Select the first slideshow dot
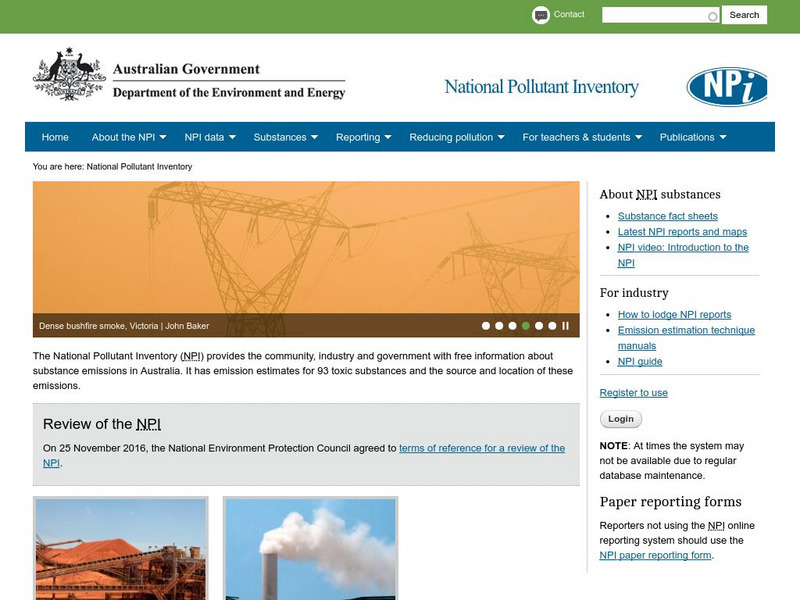 point(486,326)
